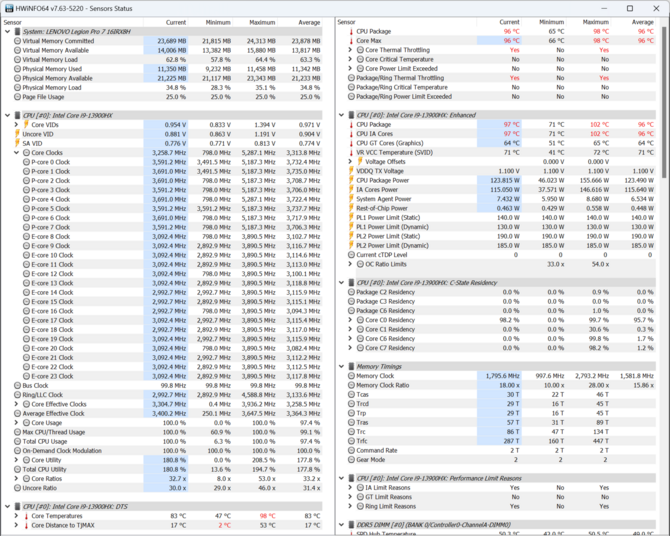Select the Current cTDP Level row
Screen dimensions: 670x536
click(x=501, y=255)
